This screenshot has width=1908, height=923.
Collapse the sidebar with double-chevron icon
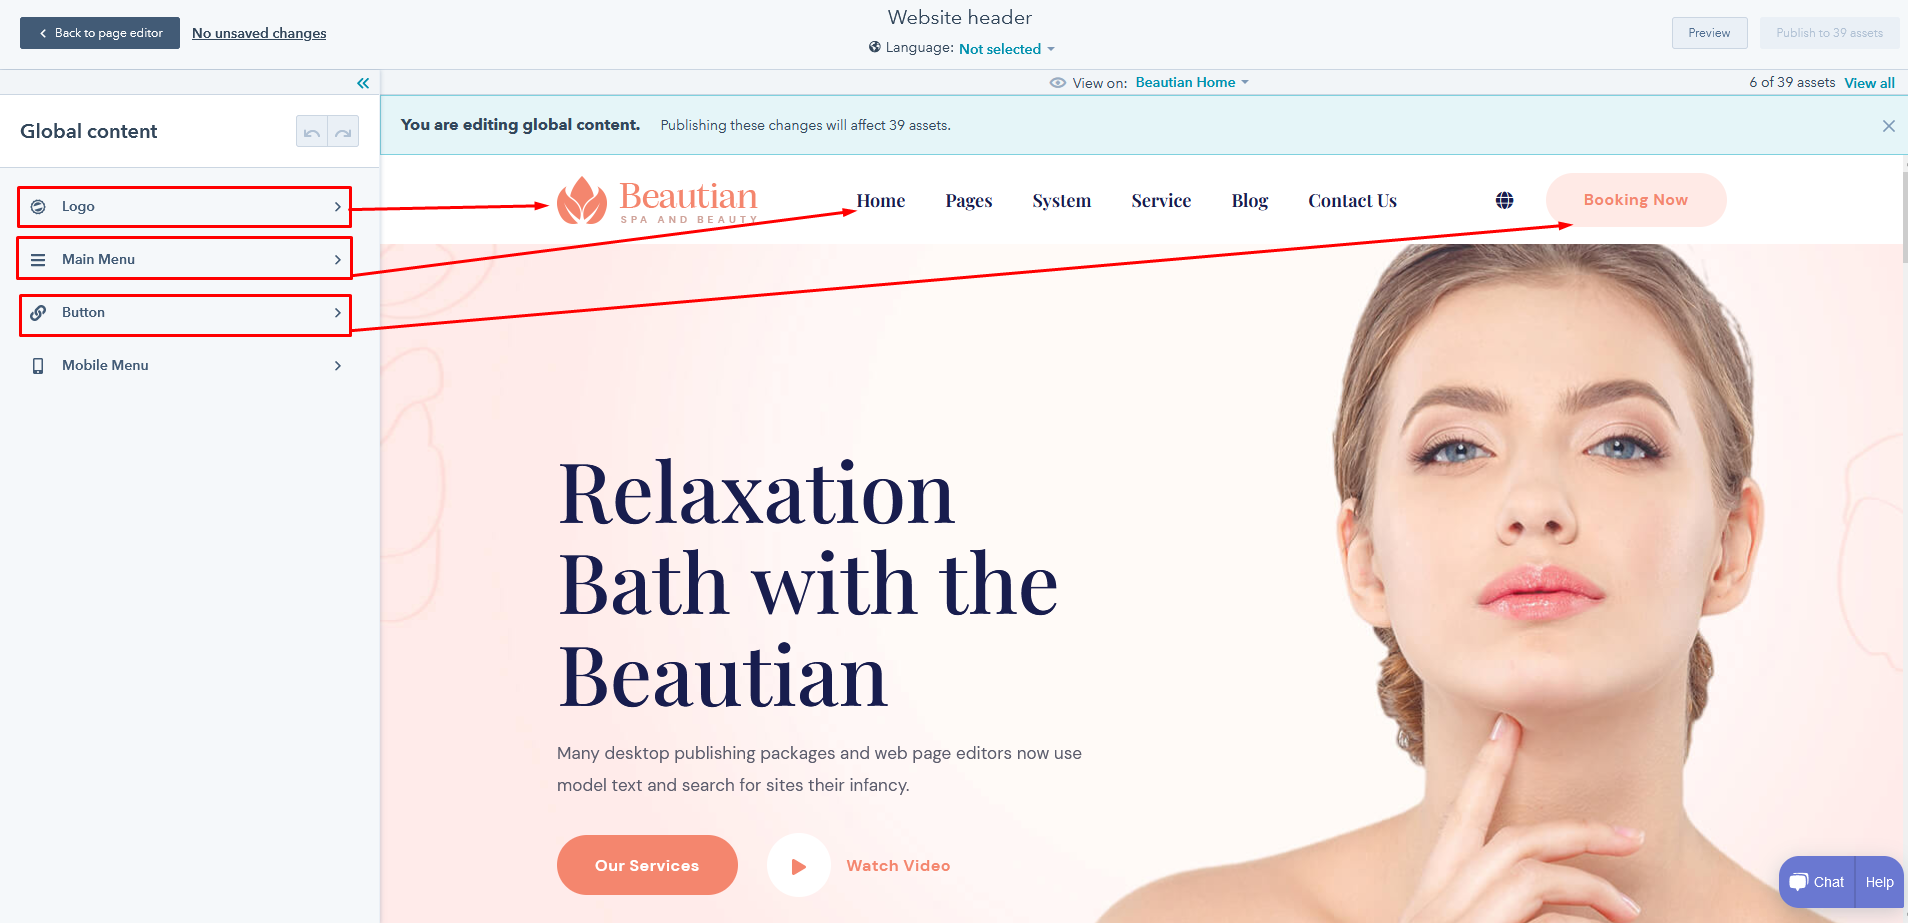[363, 83]
